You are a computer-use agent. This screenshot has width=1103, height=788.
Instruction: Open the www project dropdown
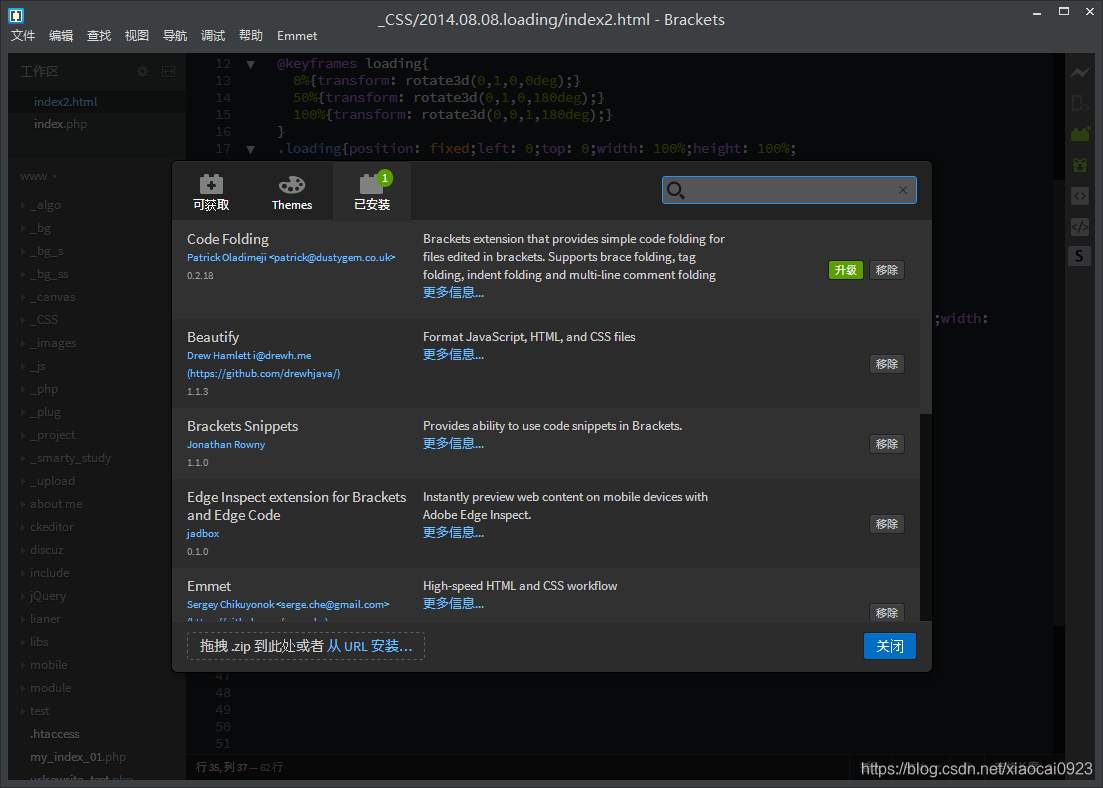pyautogui.click(x=38, y=177)
